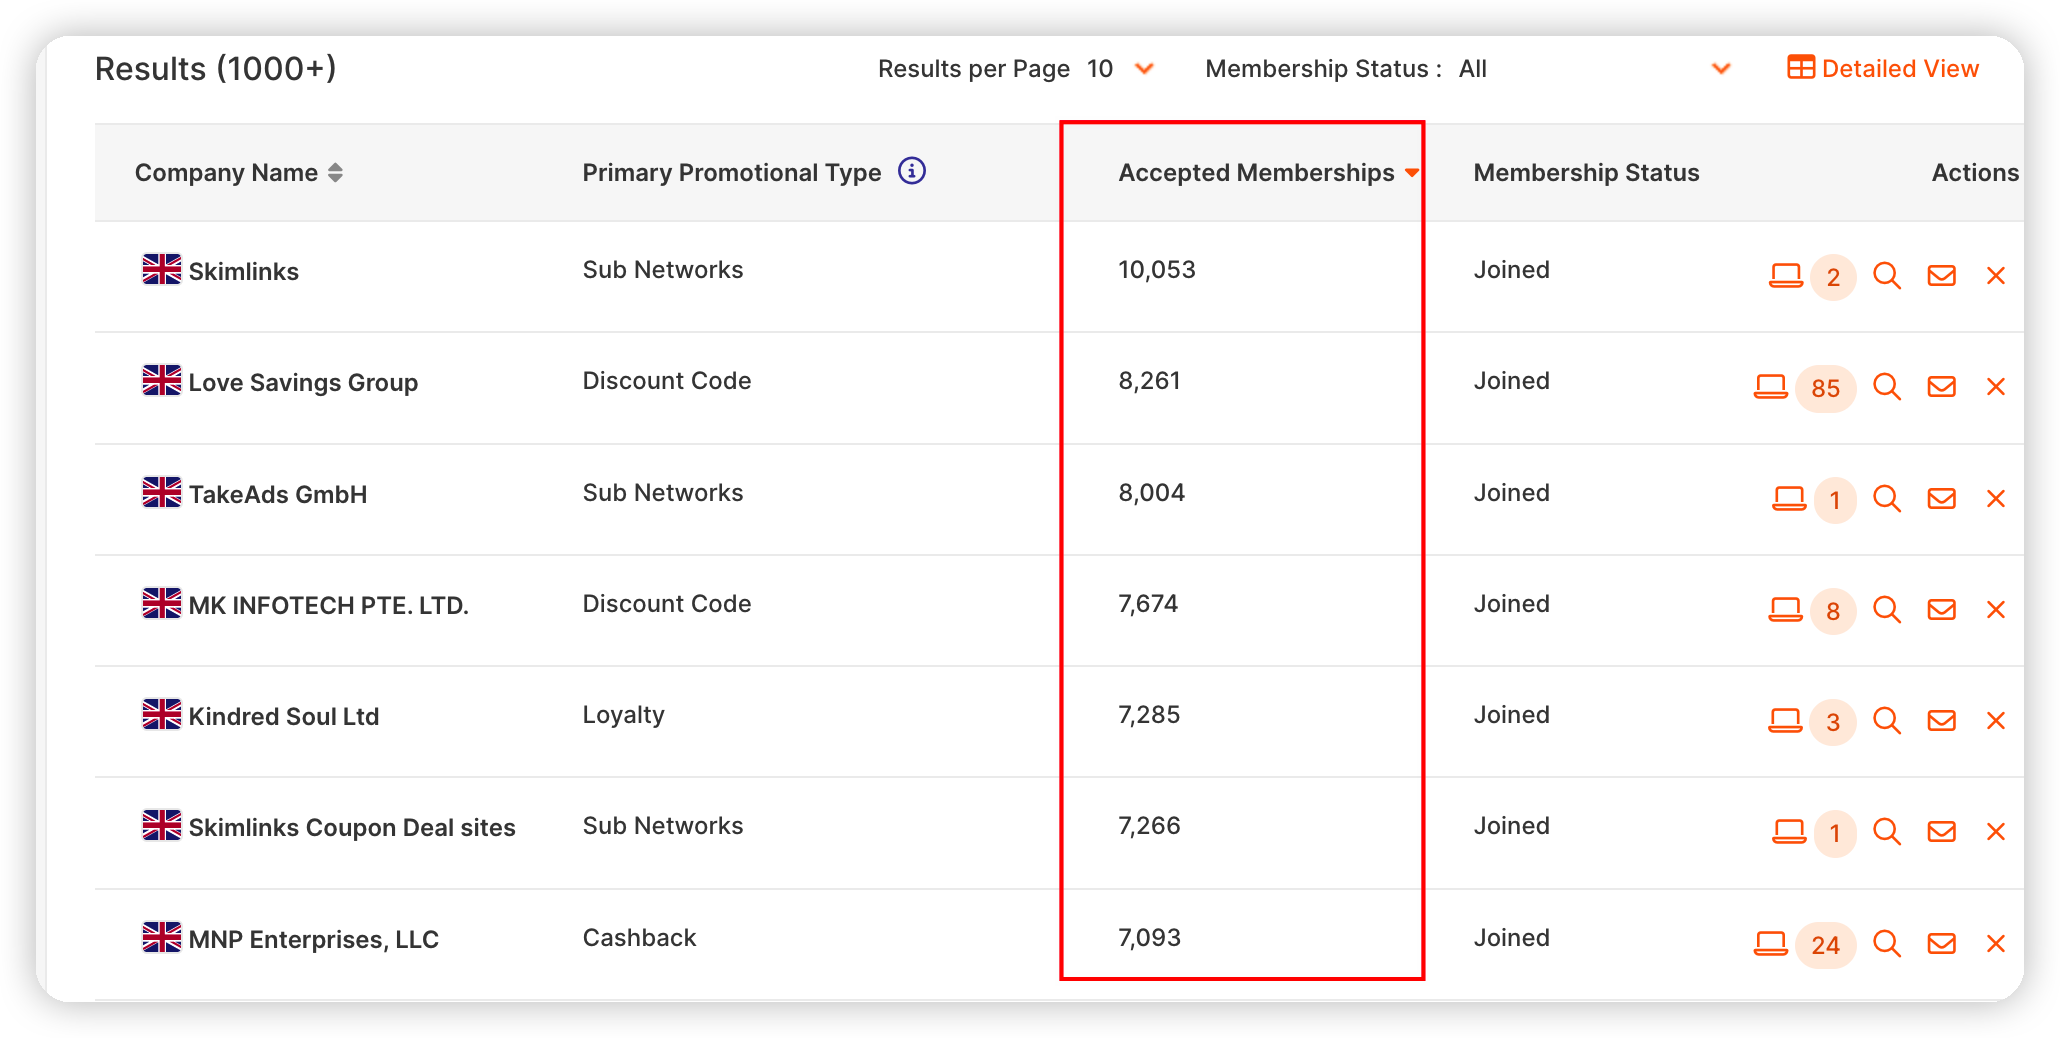Click laptop icon showing 24 for MNP Enterprises

[1773, 942]
